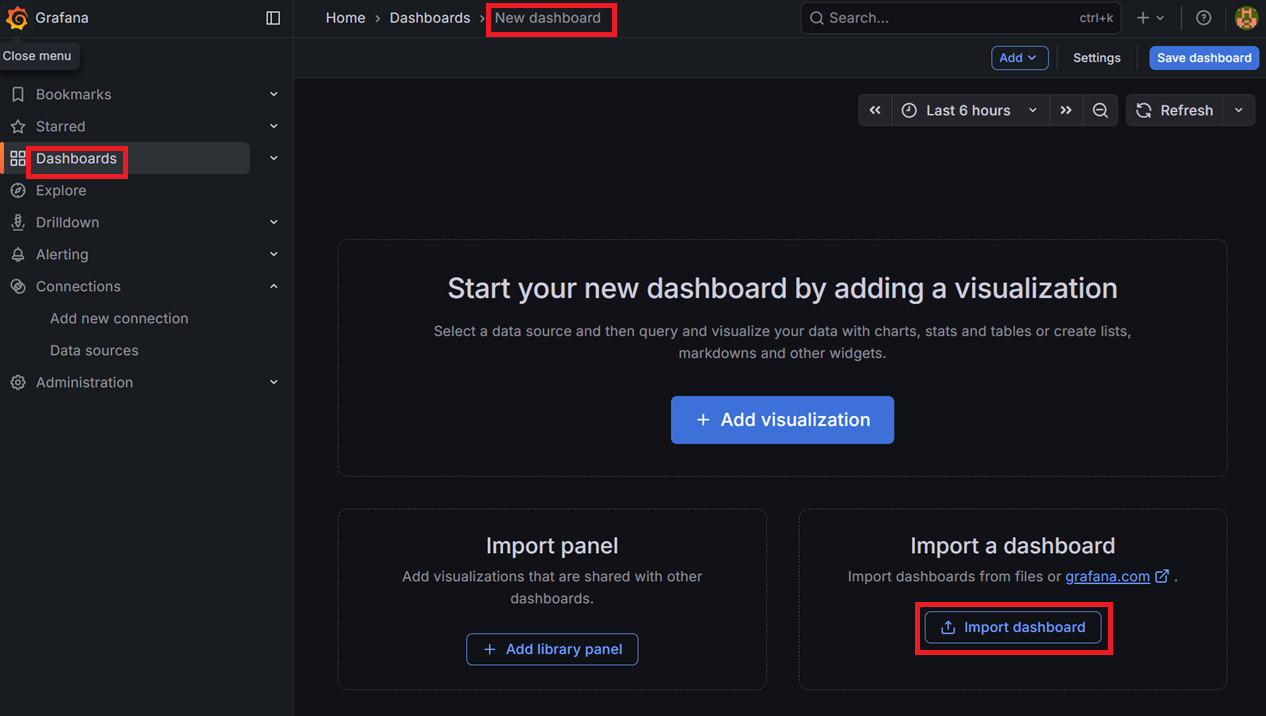Go to Home breadcrumb
The width and height of the screenshot is (1266, 716).
[345, 18]
